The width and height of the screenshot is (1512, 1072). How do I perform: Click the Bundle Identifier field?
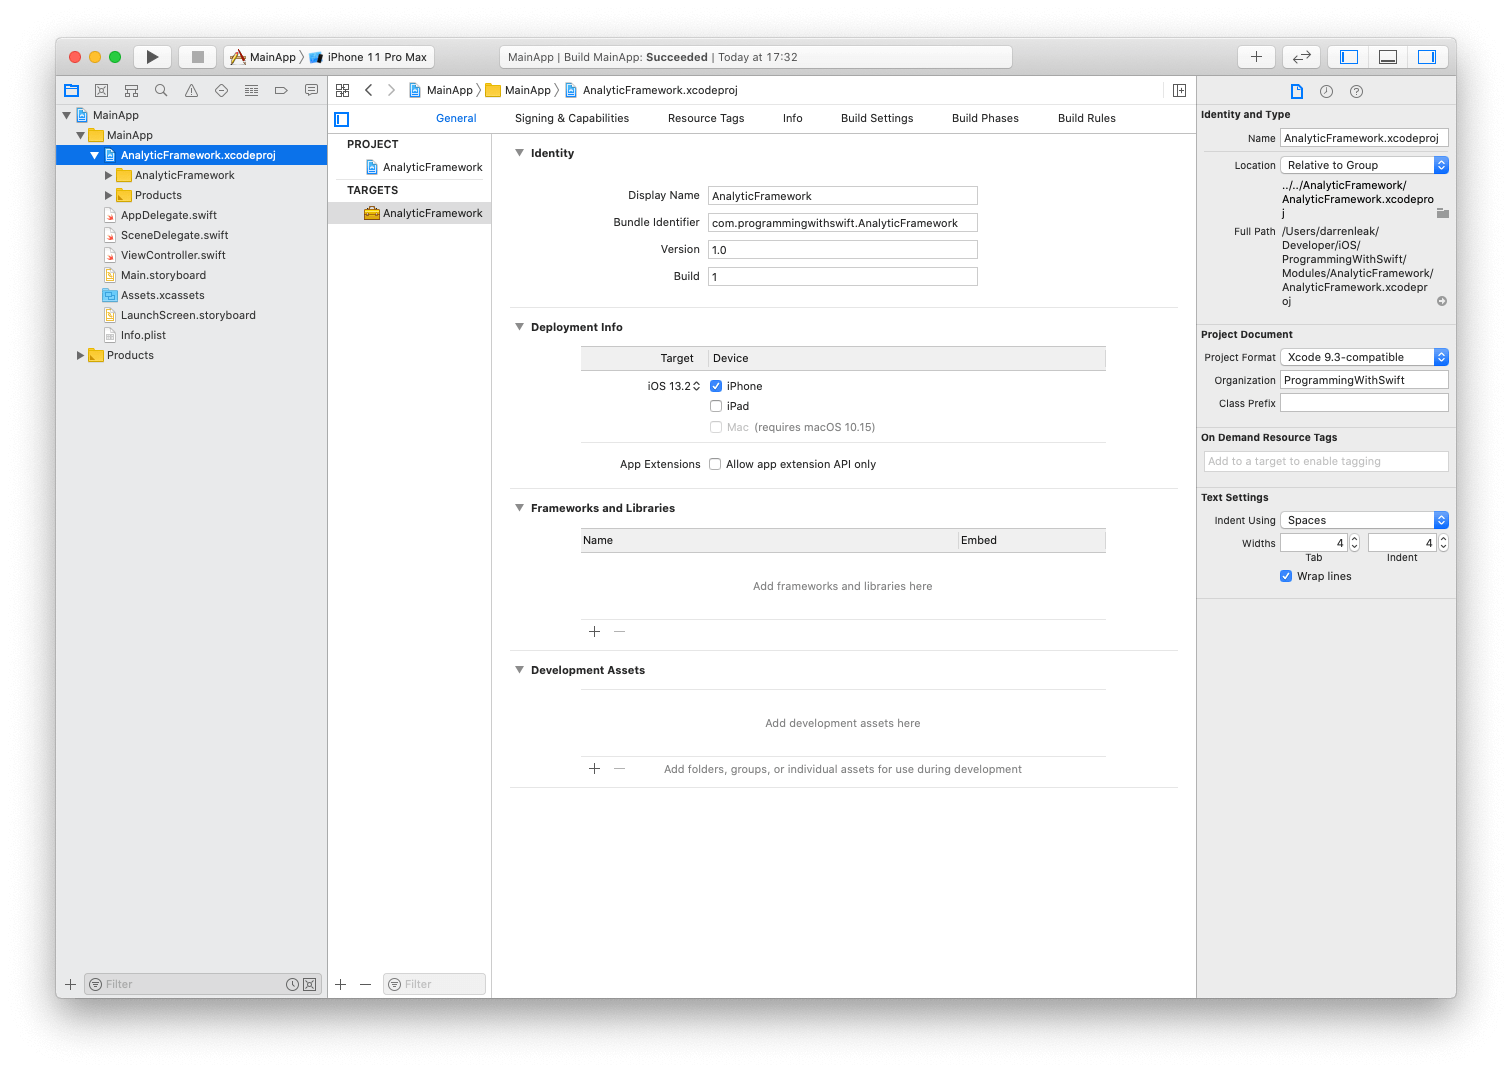pyautogui.click(x=843, y=223)
